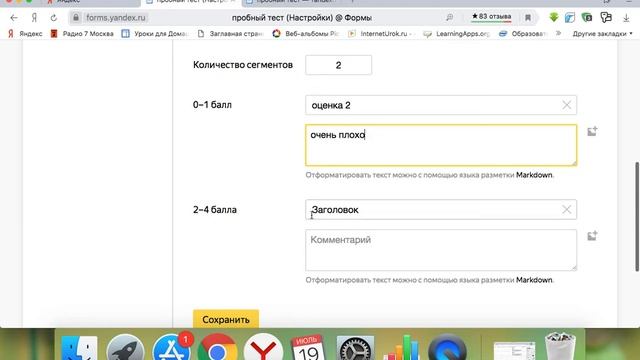Open the blue notes extension icon
The width and height of the screenshot is (640, 360).
(570, 17)
